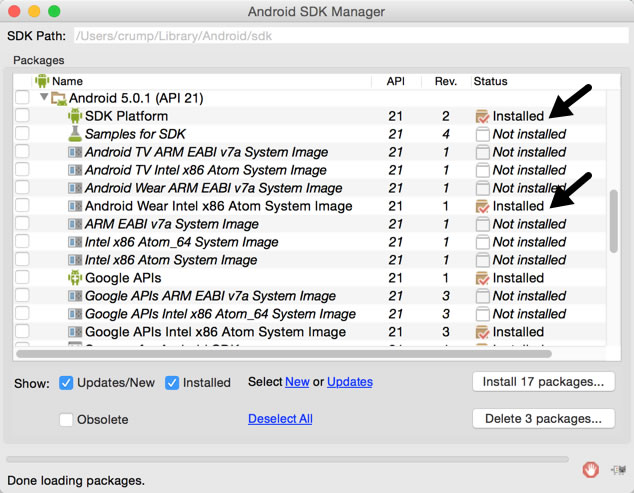The image size is (634, 493).
Task: Click the Delete 3 packages button
Action: point(543,419)
